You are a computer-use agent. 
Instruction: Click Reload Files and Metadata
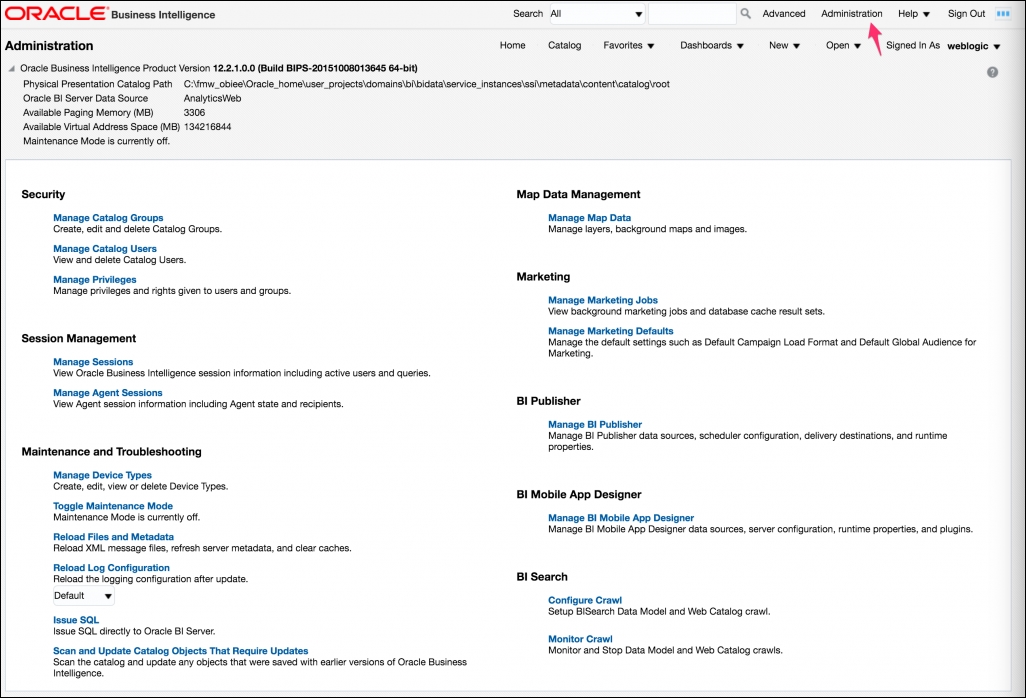113,536
